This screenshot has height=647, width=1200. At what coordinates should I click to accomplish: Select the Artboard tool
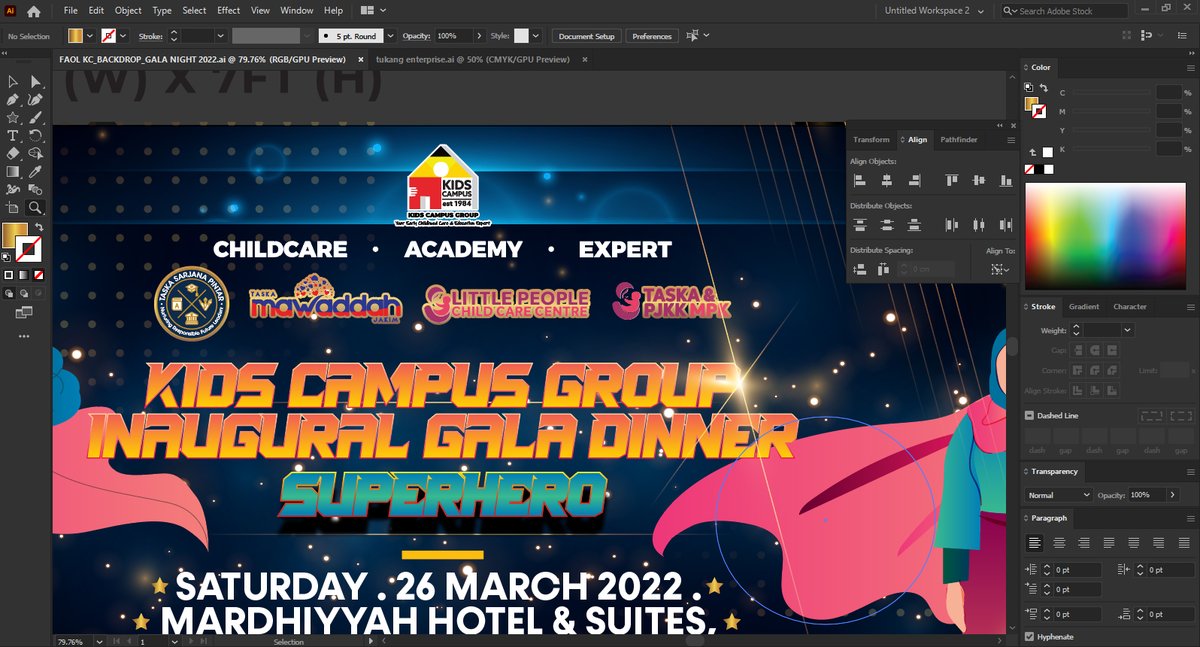pos(13,208)
